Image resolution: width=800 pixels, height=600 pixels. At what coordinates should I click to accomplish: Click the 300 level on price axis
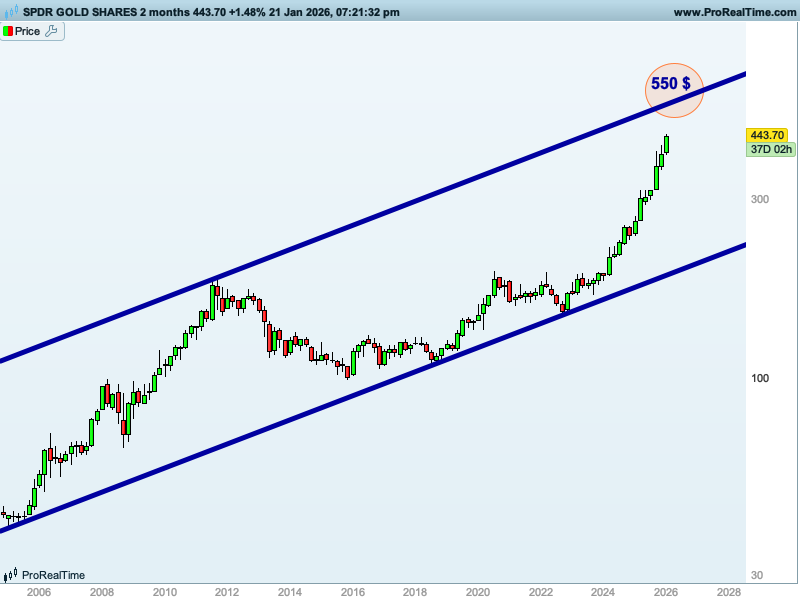pyautogui.click(x=760, y=200)
